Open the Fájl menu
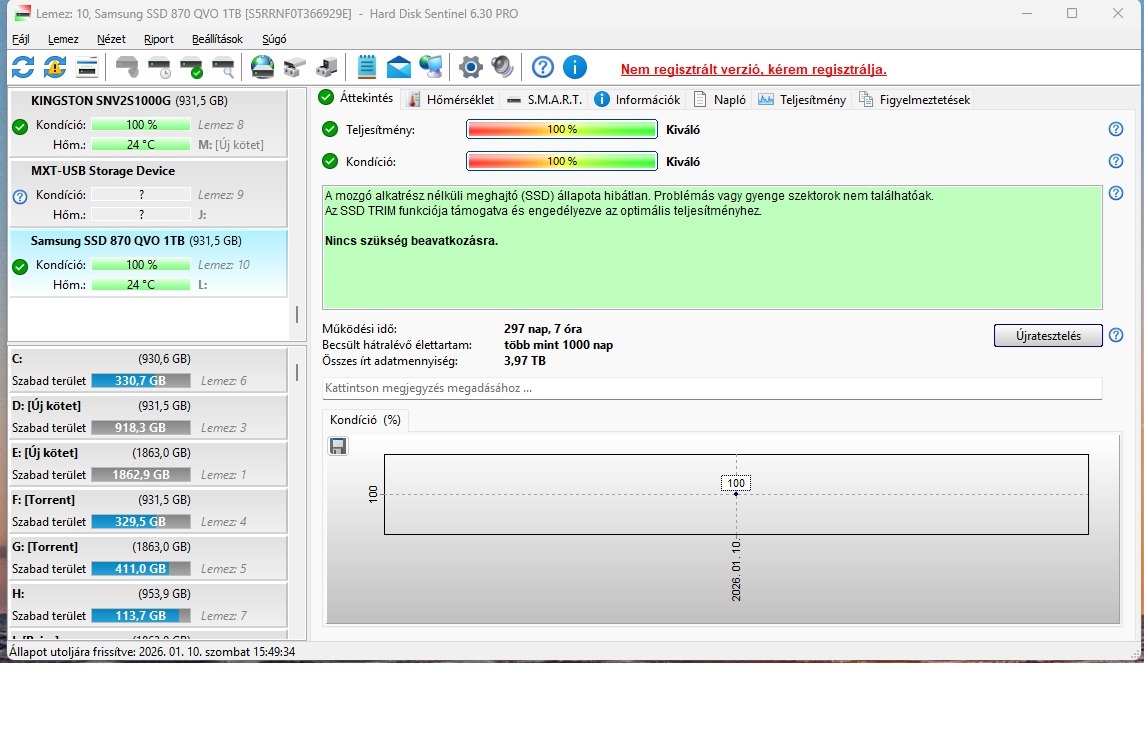Viewport: 1144px width, 737px height. tap(20, 39)
